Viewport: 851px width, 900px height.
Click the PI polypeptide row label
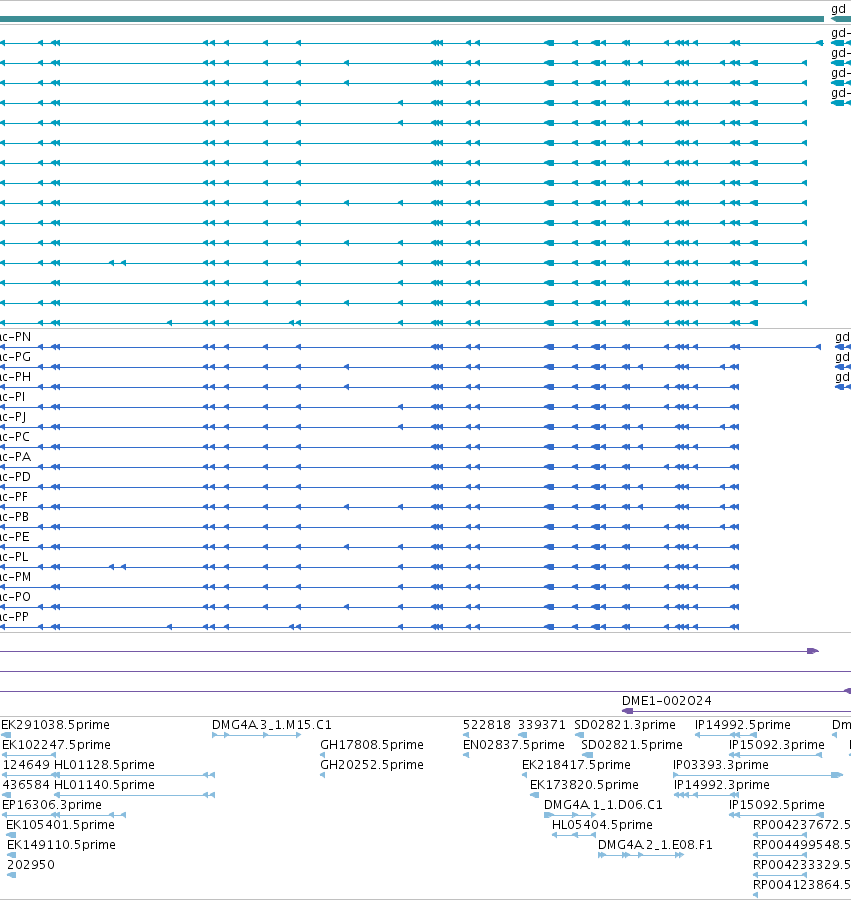point(13,398)
